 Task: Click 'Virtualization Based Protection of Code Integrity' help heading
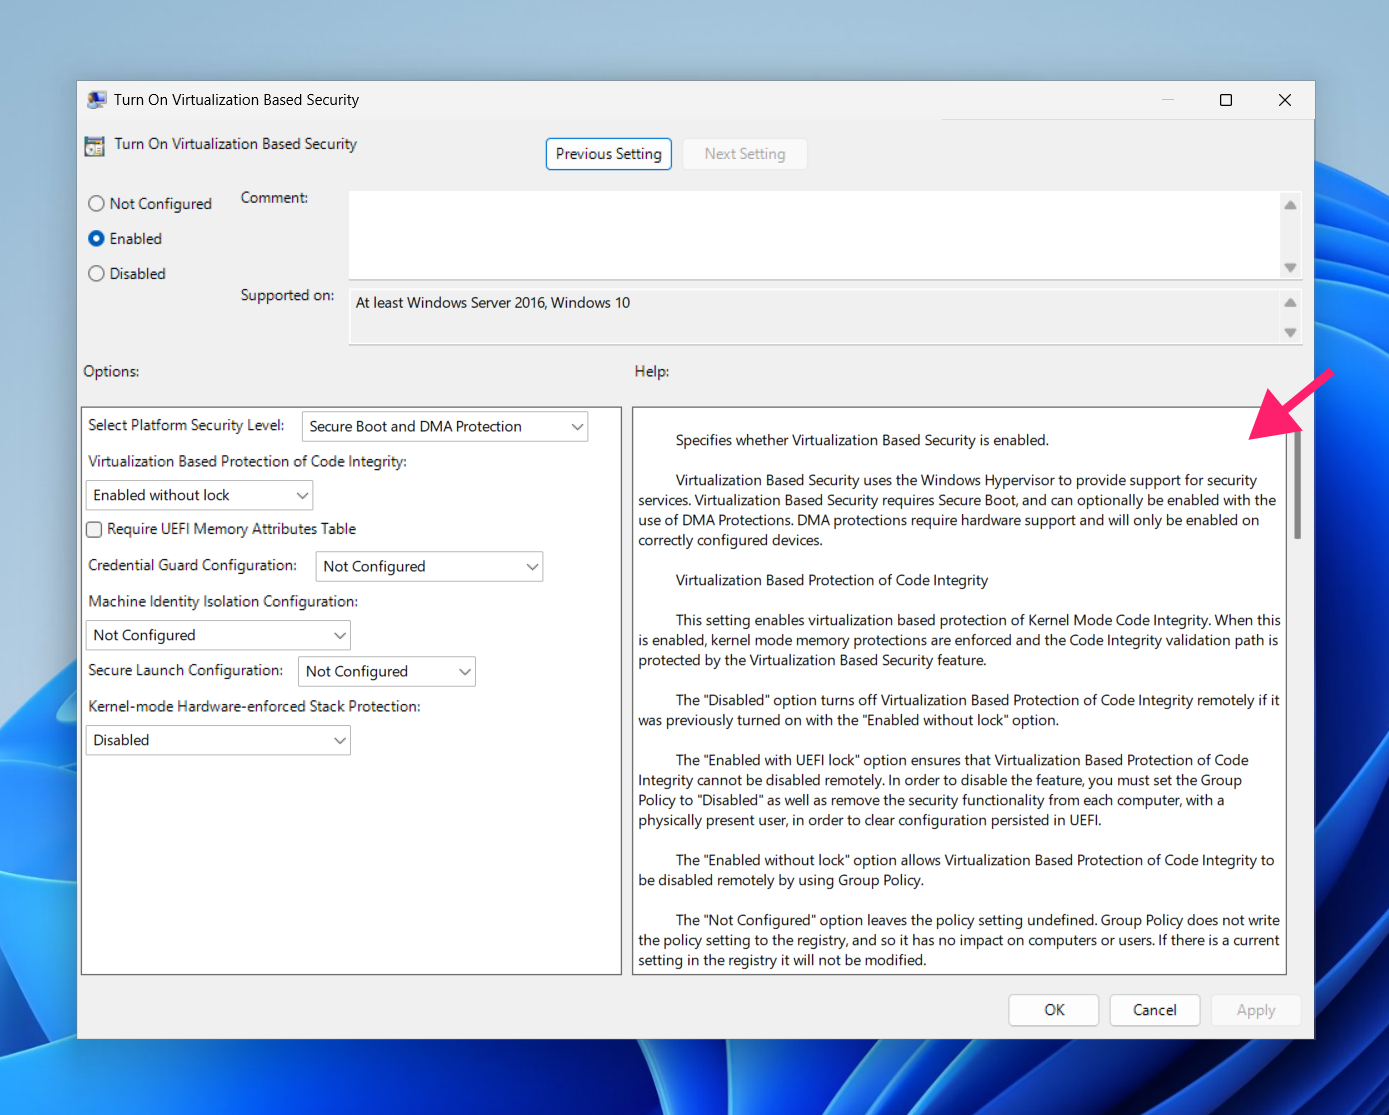click(832, 581)
